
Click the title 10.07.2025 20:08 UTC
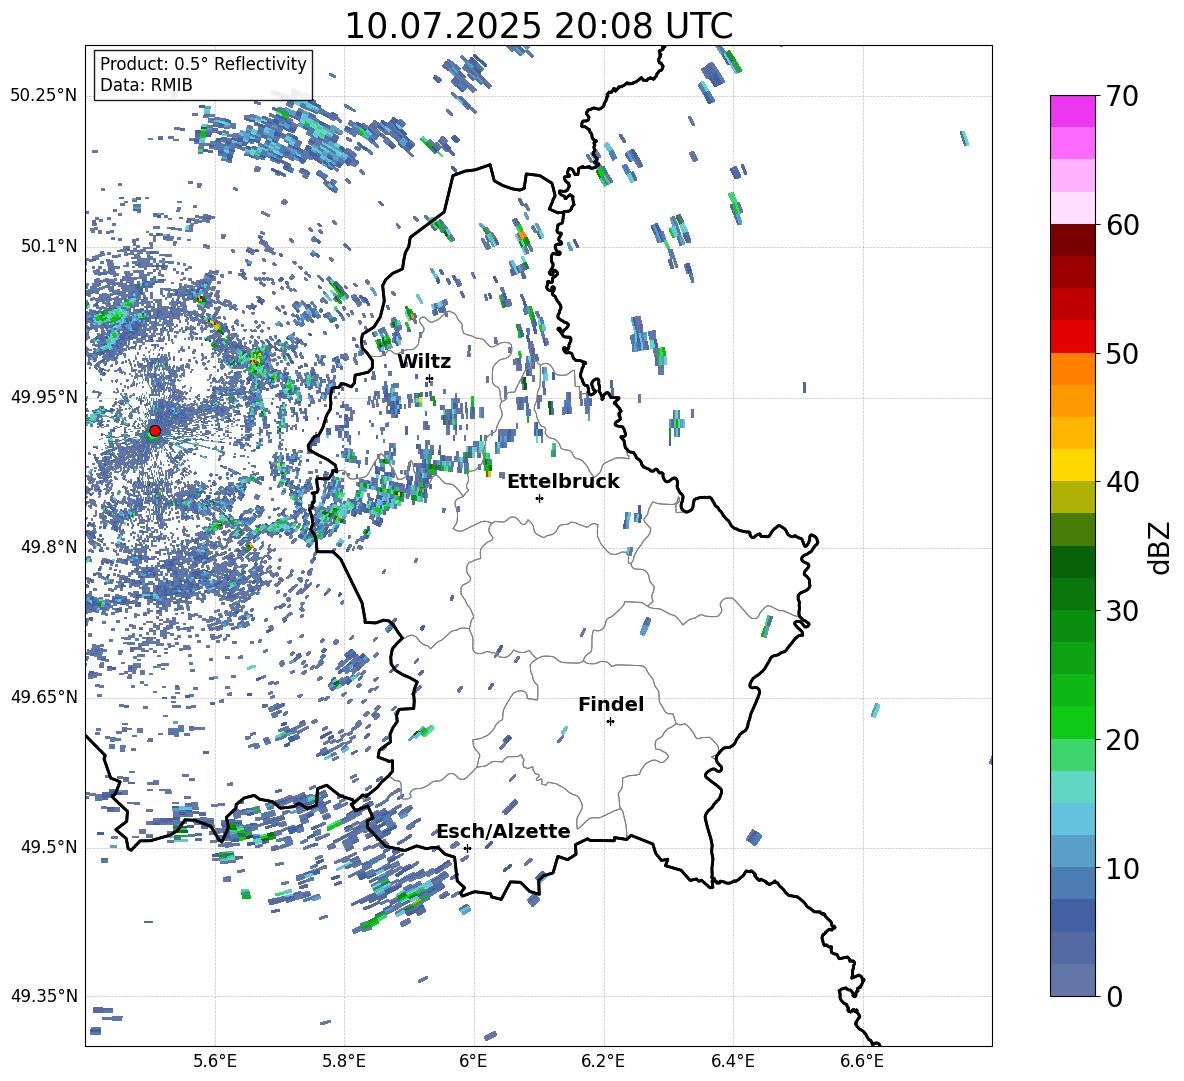tap(538, 26)
